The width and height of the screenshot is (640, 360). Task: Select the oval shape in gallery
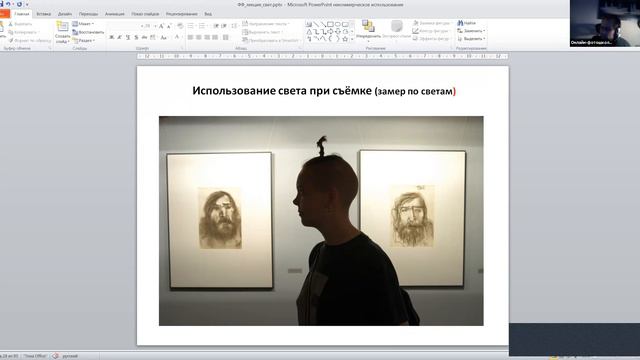[x=338, y=24]
